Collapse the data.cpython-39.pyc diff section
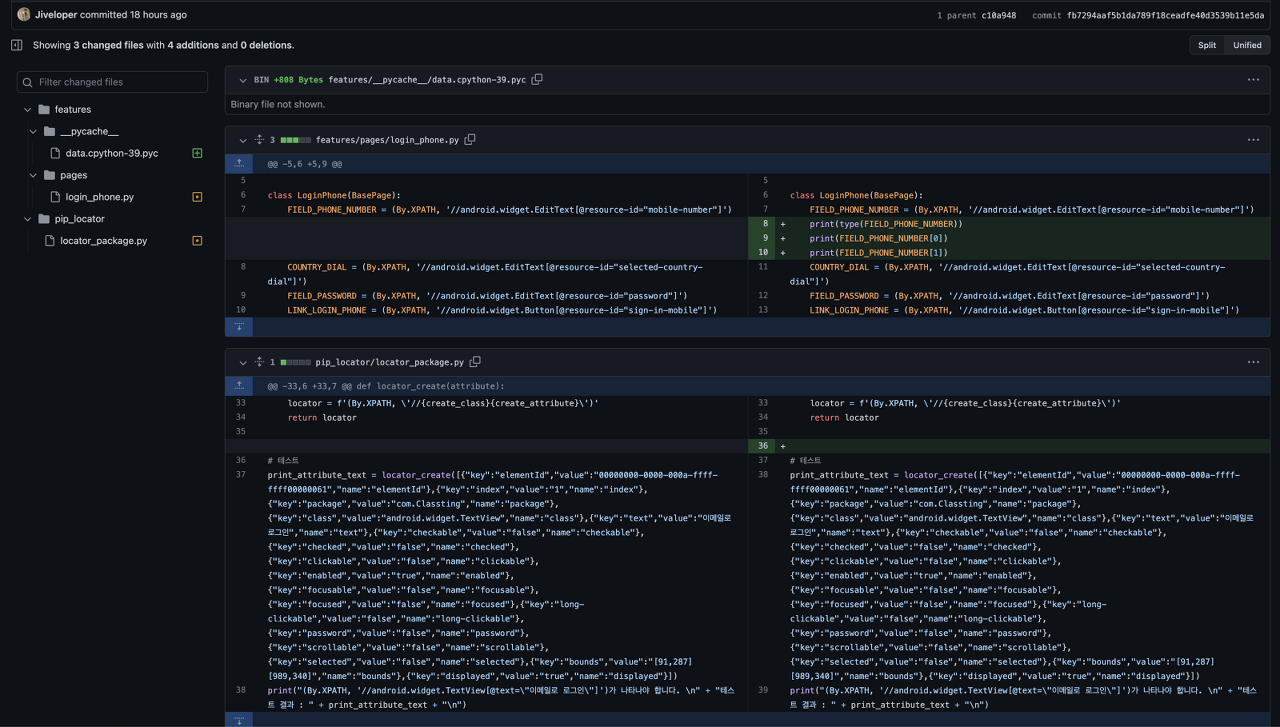1280x727 pixels. [x=242, y=80]
